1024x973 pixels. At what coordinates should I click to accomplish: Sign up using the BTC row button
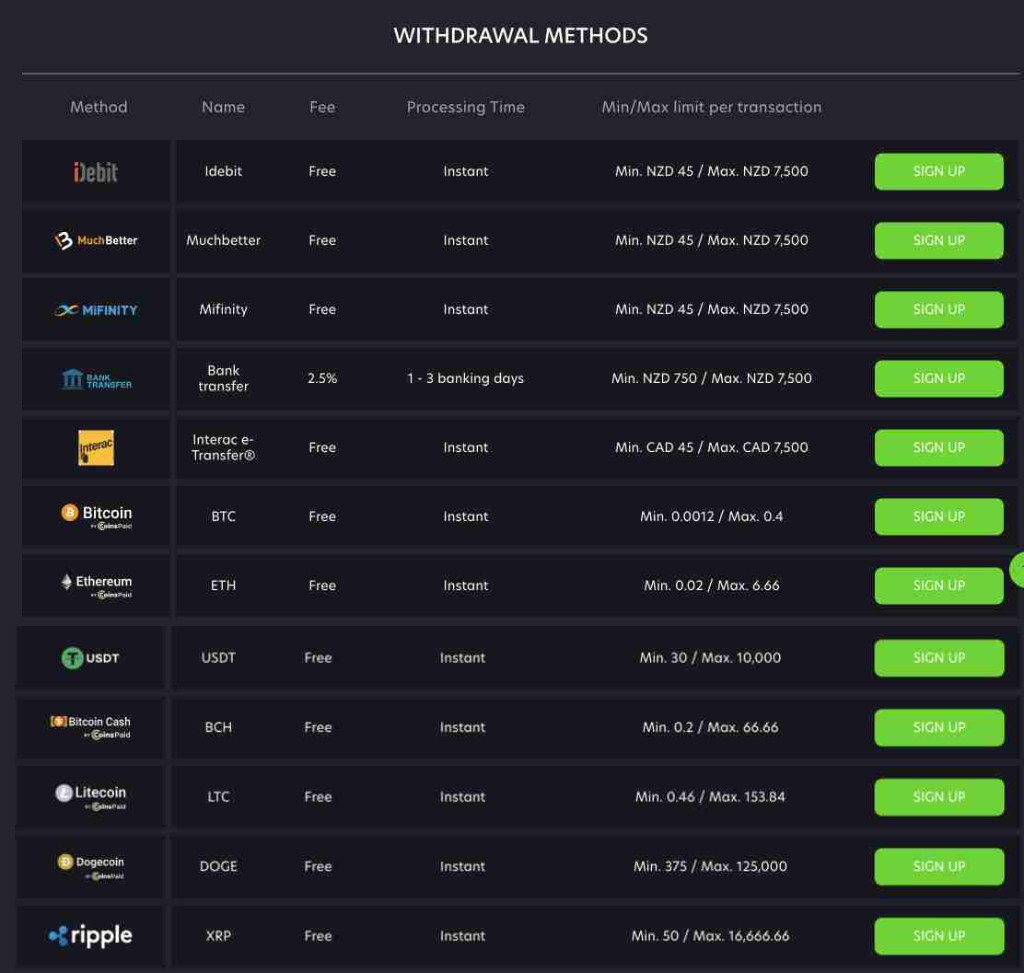[x=938, y=516]
